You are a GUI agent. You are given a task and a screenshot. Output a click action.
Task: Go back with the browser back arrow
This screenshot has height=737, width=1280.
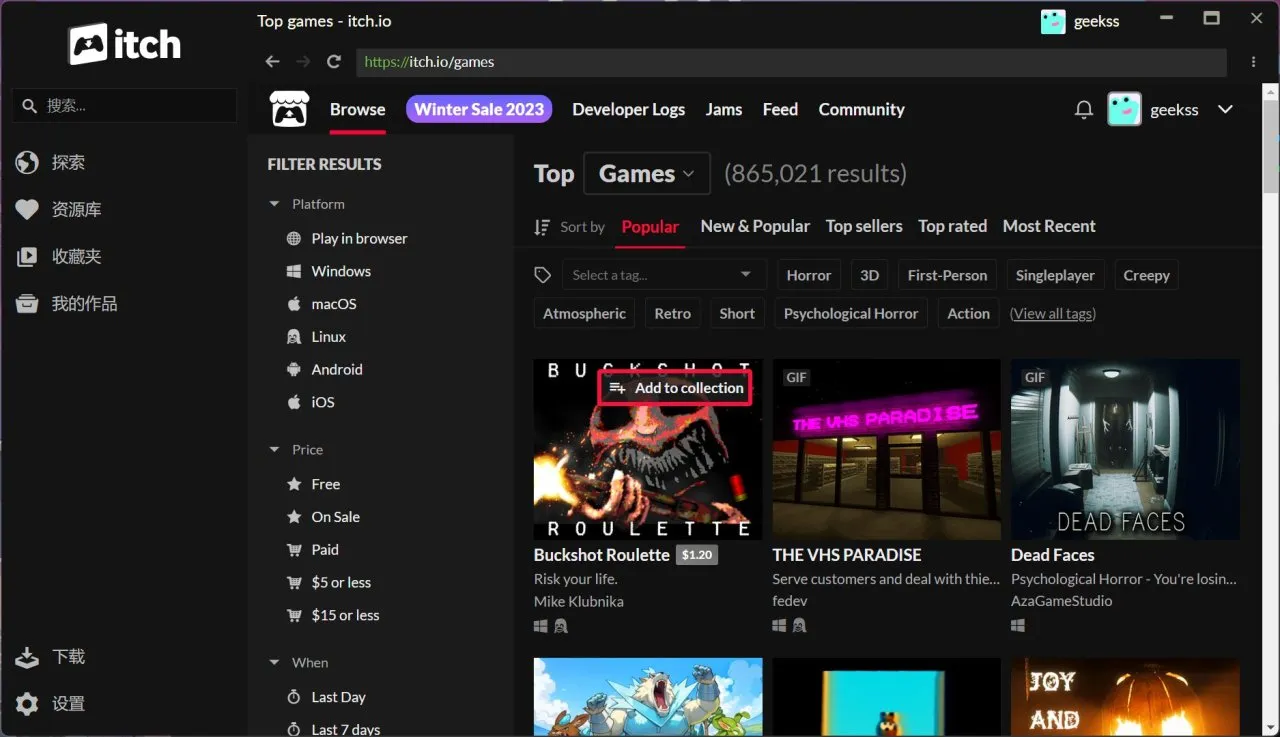click(x=272, y=62)
